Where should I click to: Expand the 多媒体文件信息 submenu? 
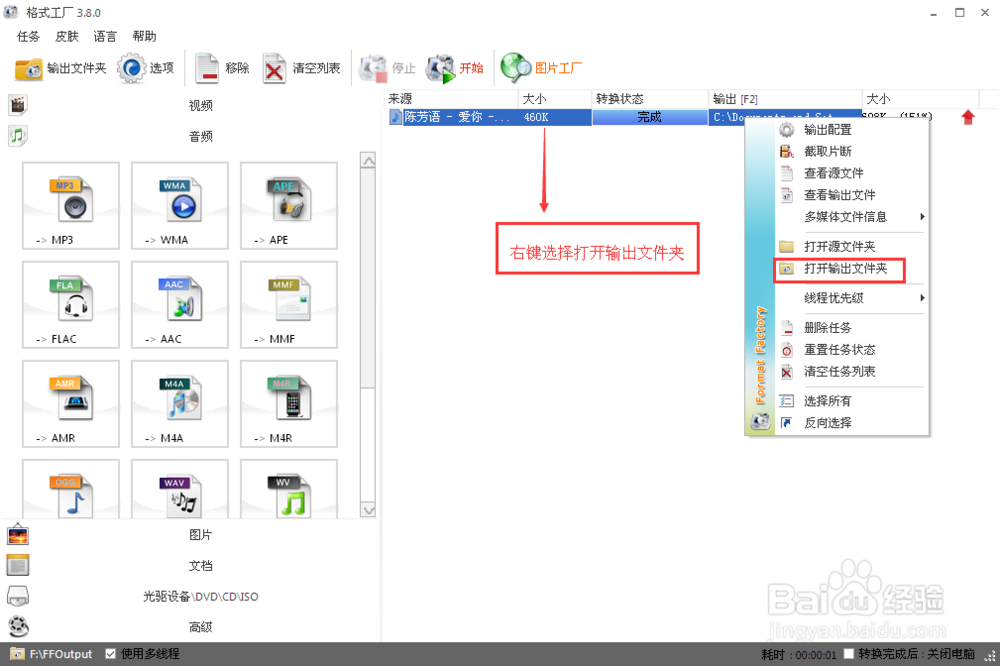(844, 216)
